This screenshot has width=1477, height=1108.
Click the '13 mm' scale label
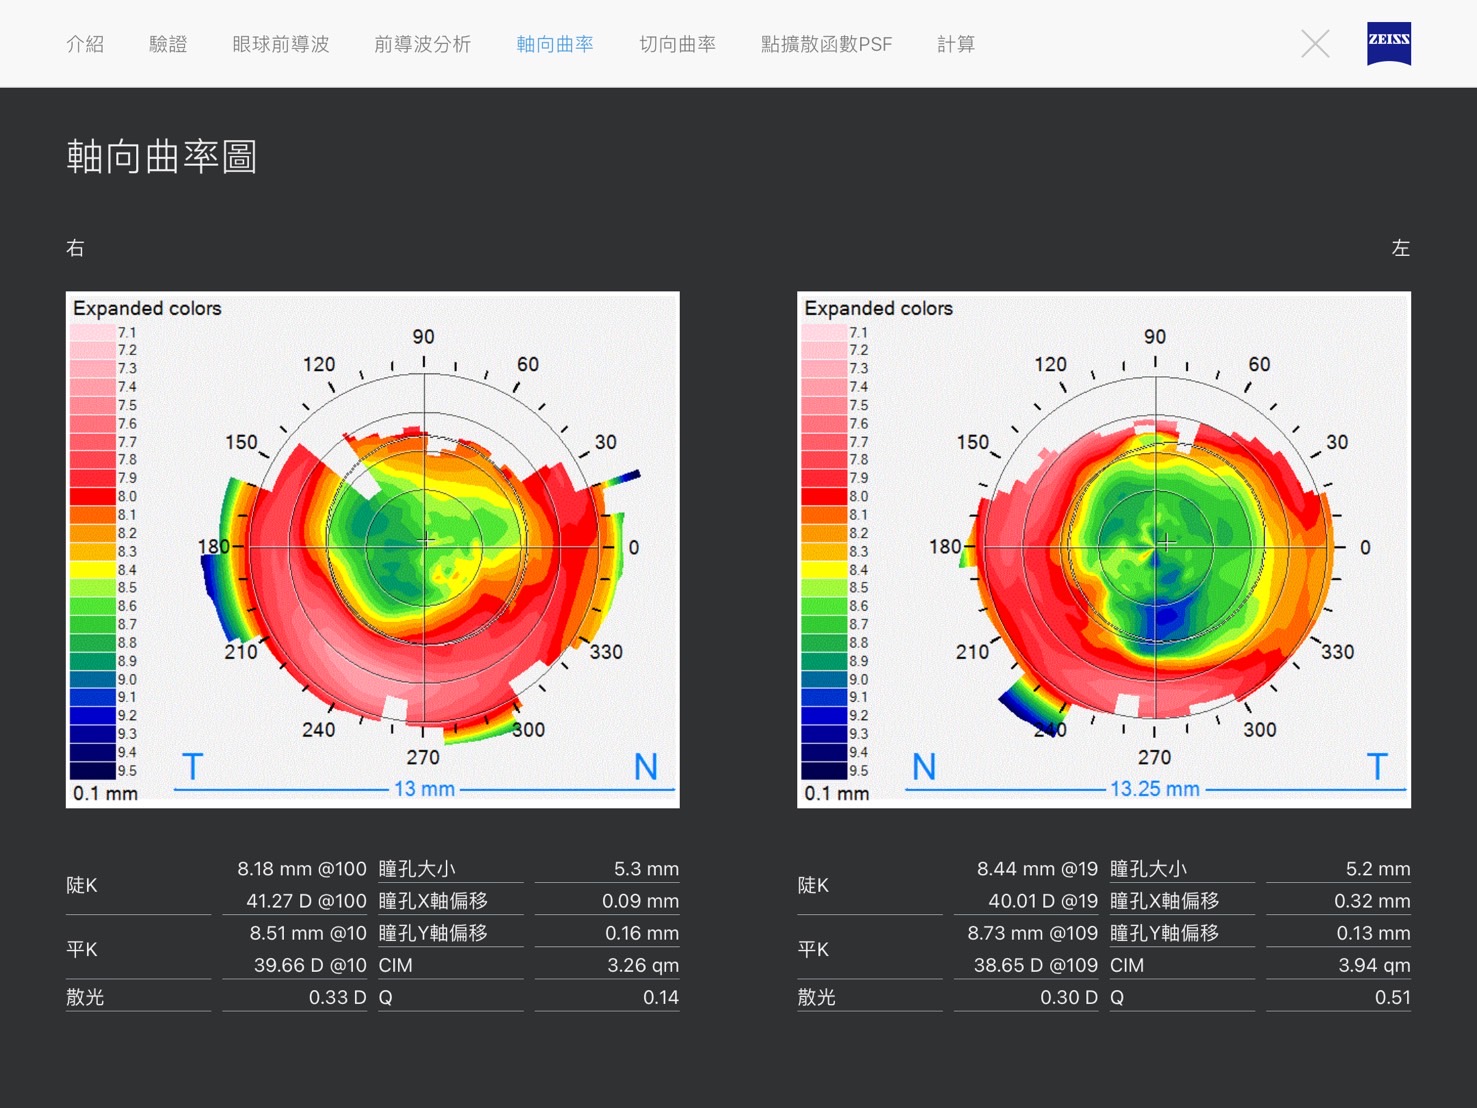pyautogui.click(x=424, y=789)
